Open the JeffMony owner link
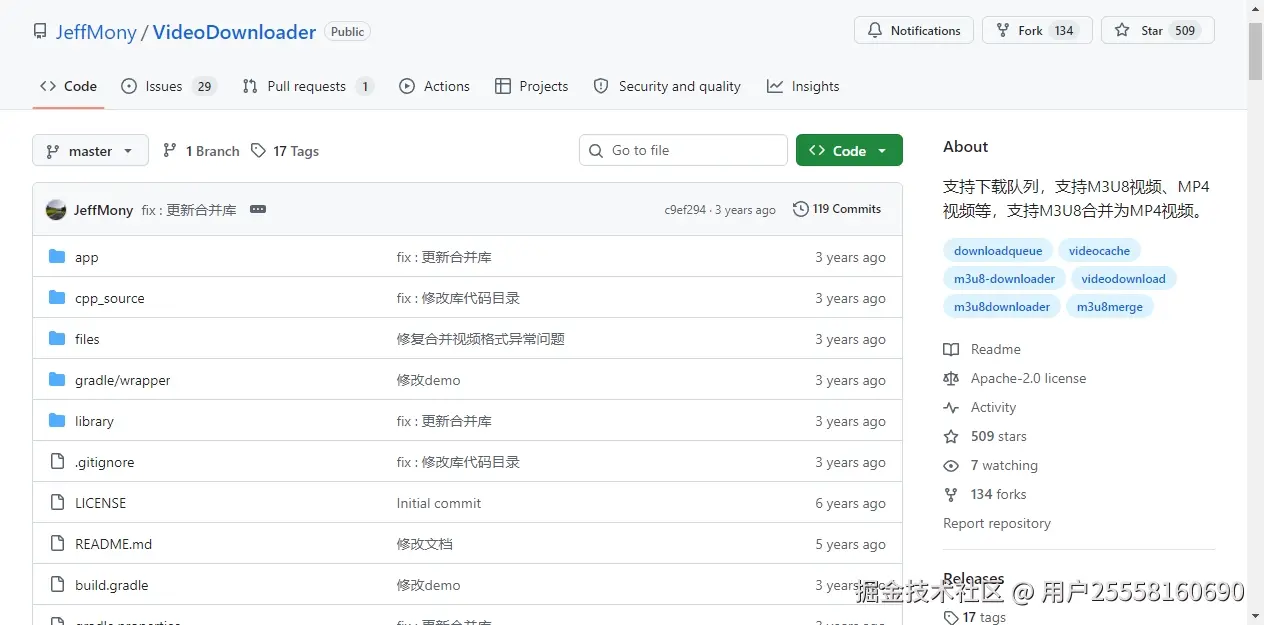1264x625 pixels. (x=96, y=32)
